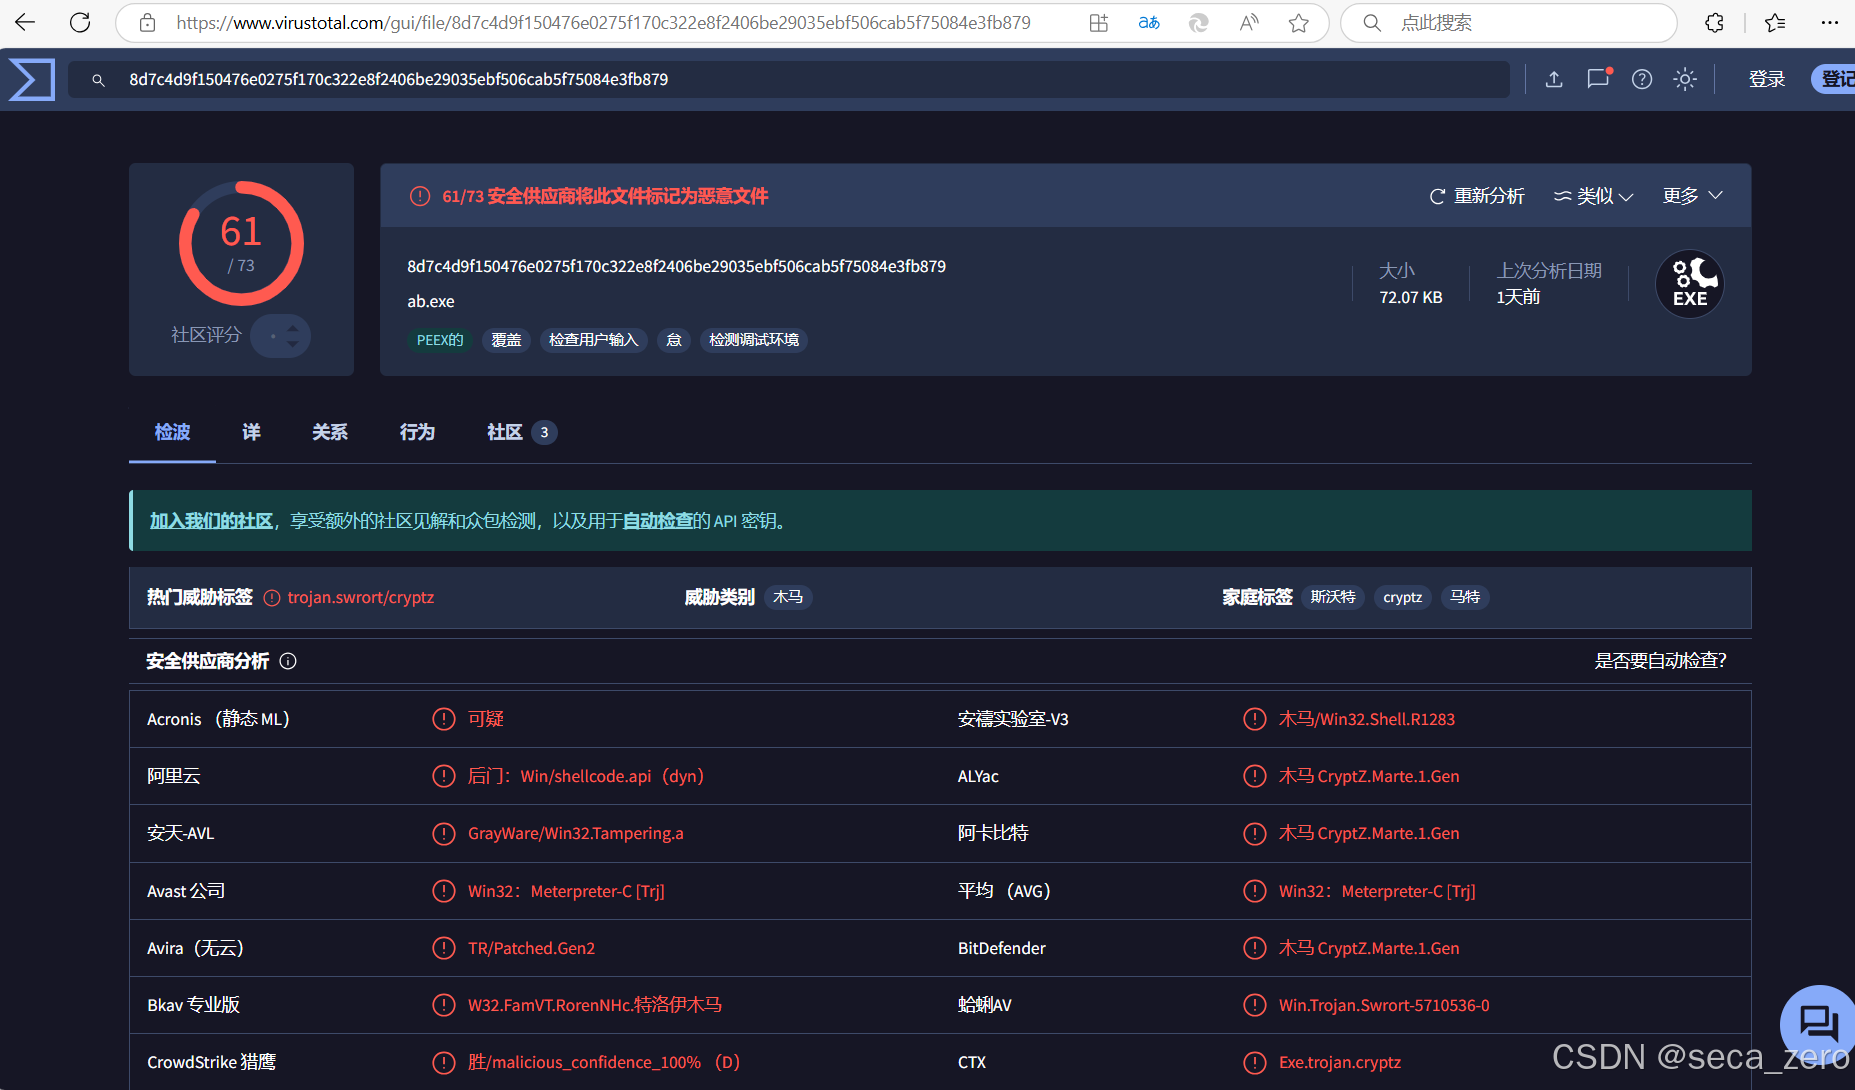Click the 重新分析 reanalyze button

coord(1477,196)
